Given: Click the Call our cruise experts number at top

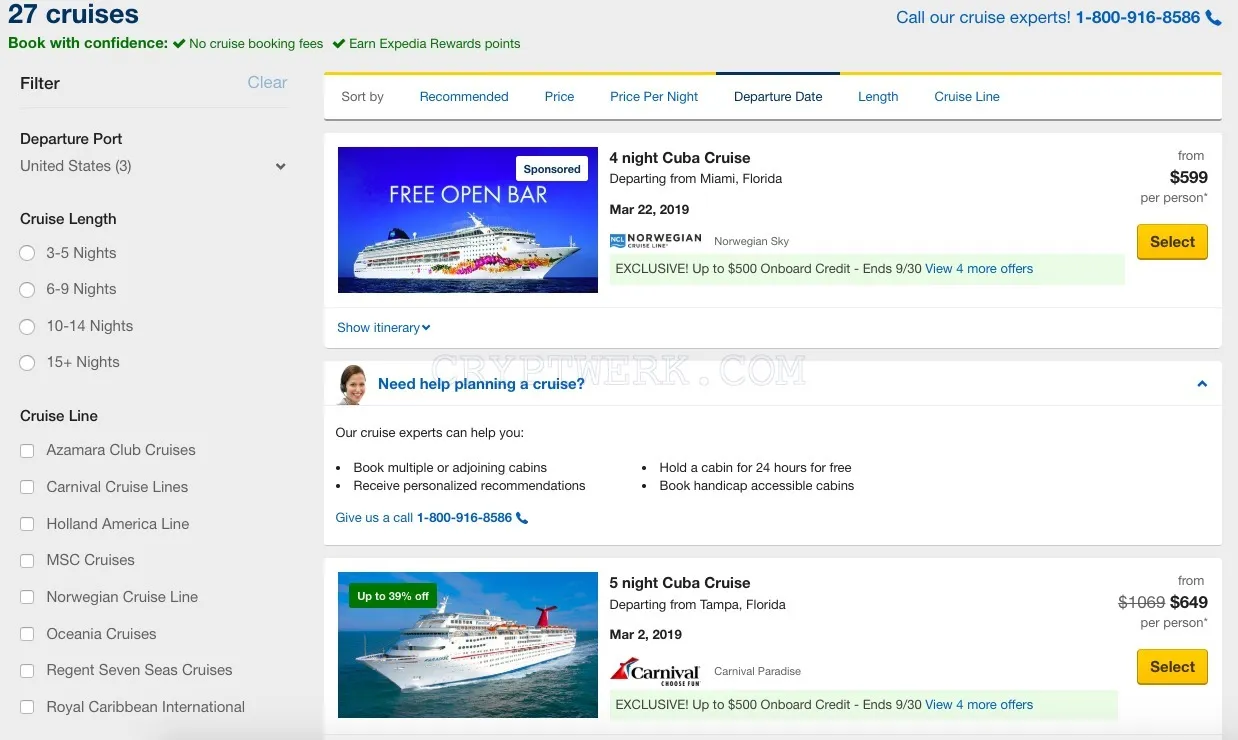Looking at the screenshot, I should coord(1138,18).
